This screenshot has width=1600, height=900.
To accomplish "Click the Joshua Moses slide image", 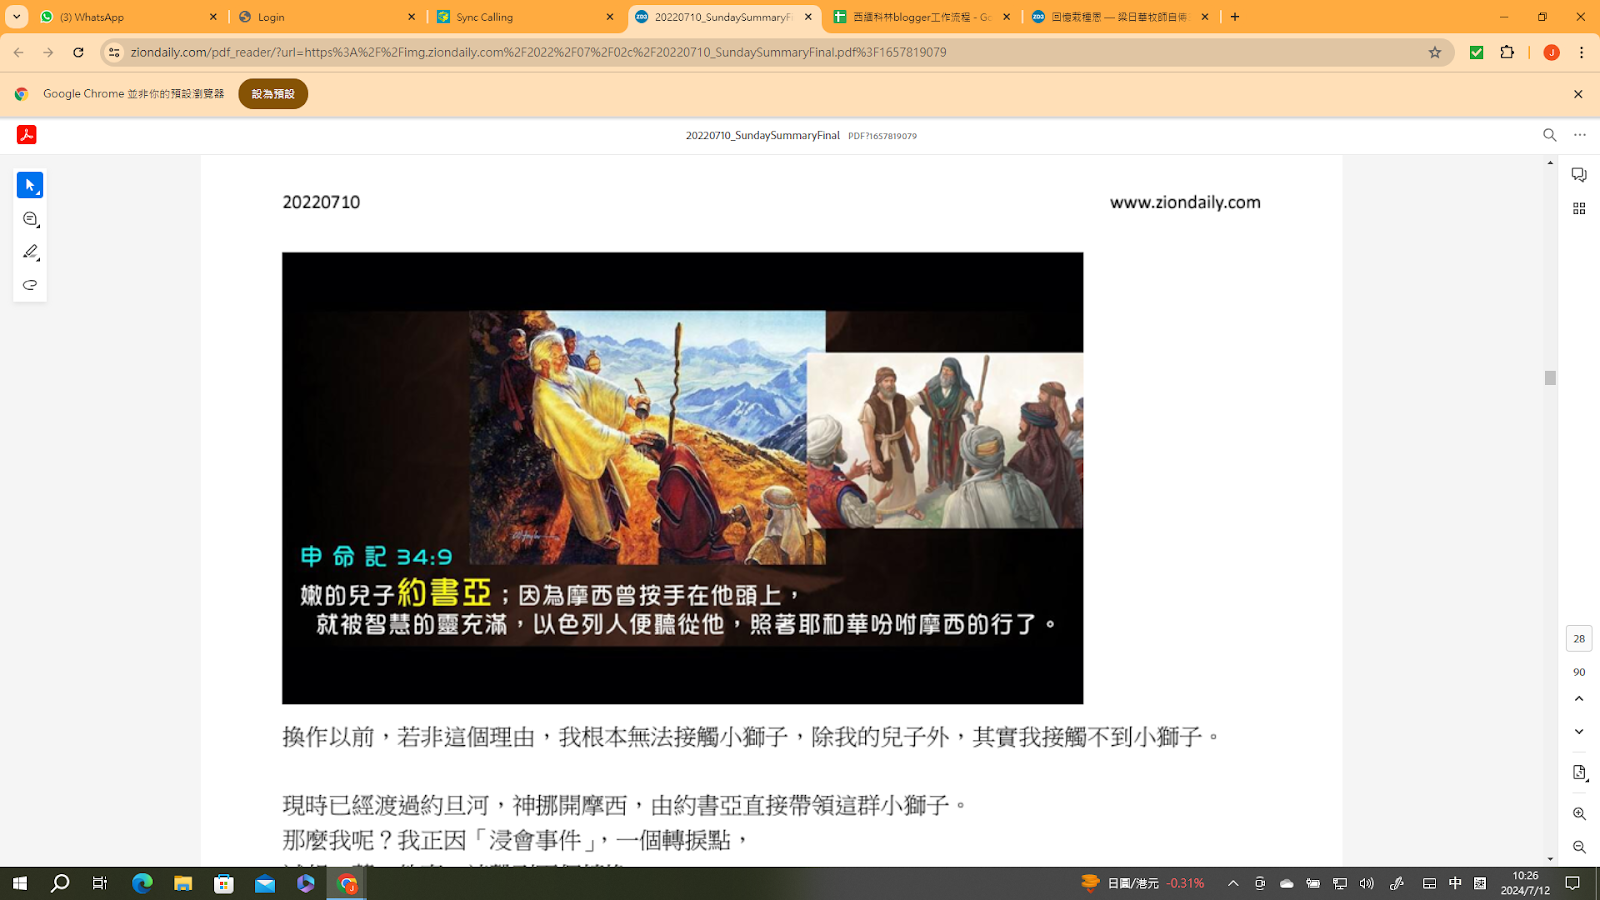I will coord(682,478).
